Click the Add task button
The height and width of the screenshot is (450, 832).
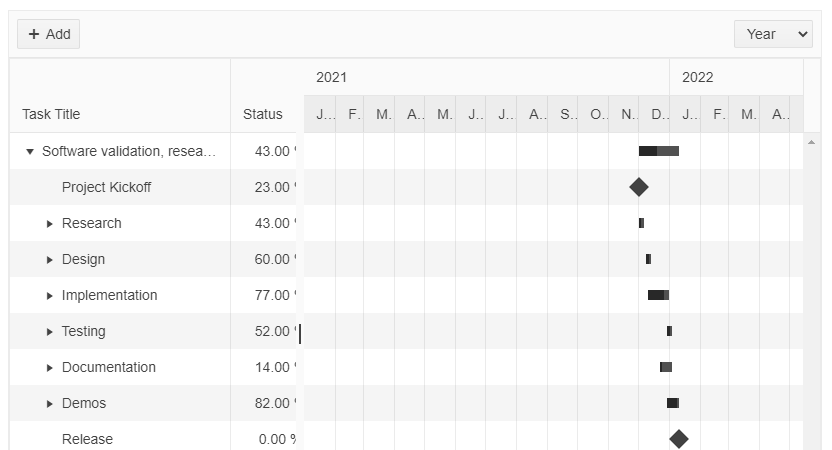click(x=48, y=34)
